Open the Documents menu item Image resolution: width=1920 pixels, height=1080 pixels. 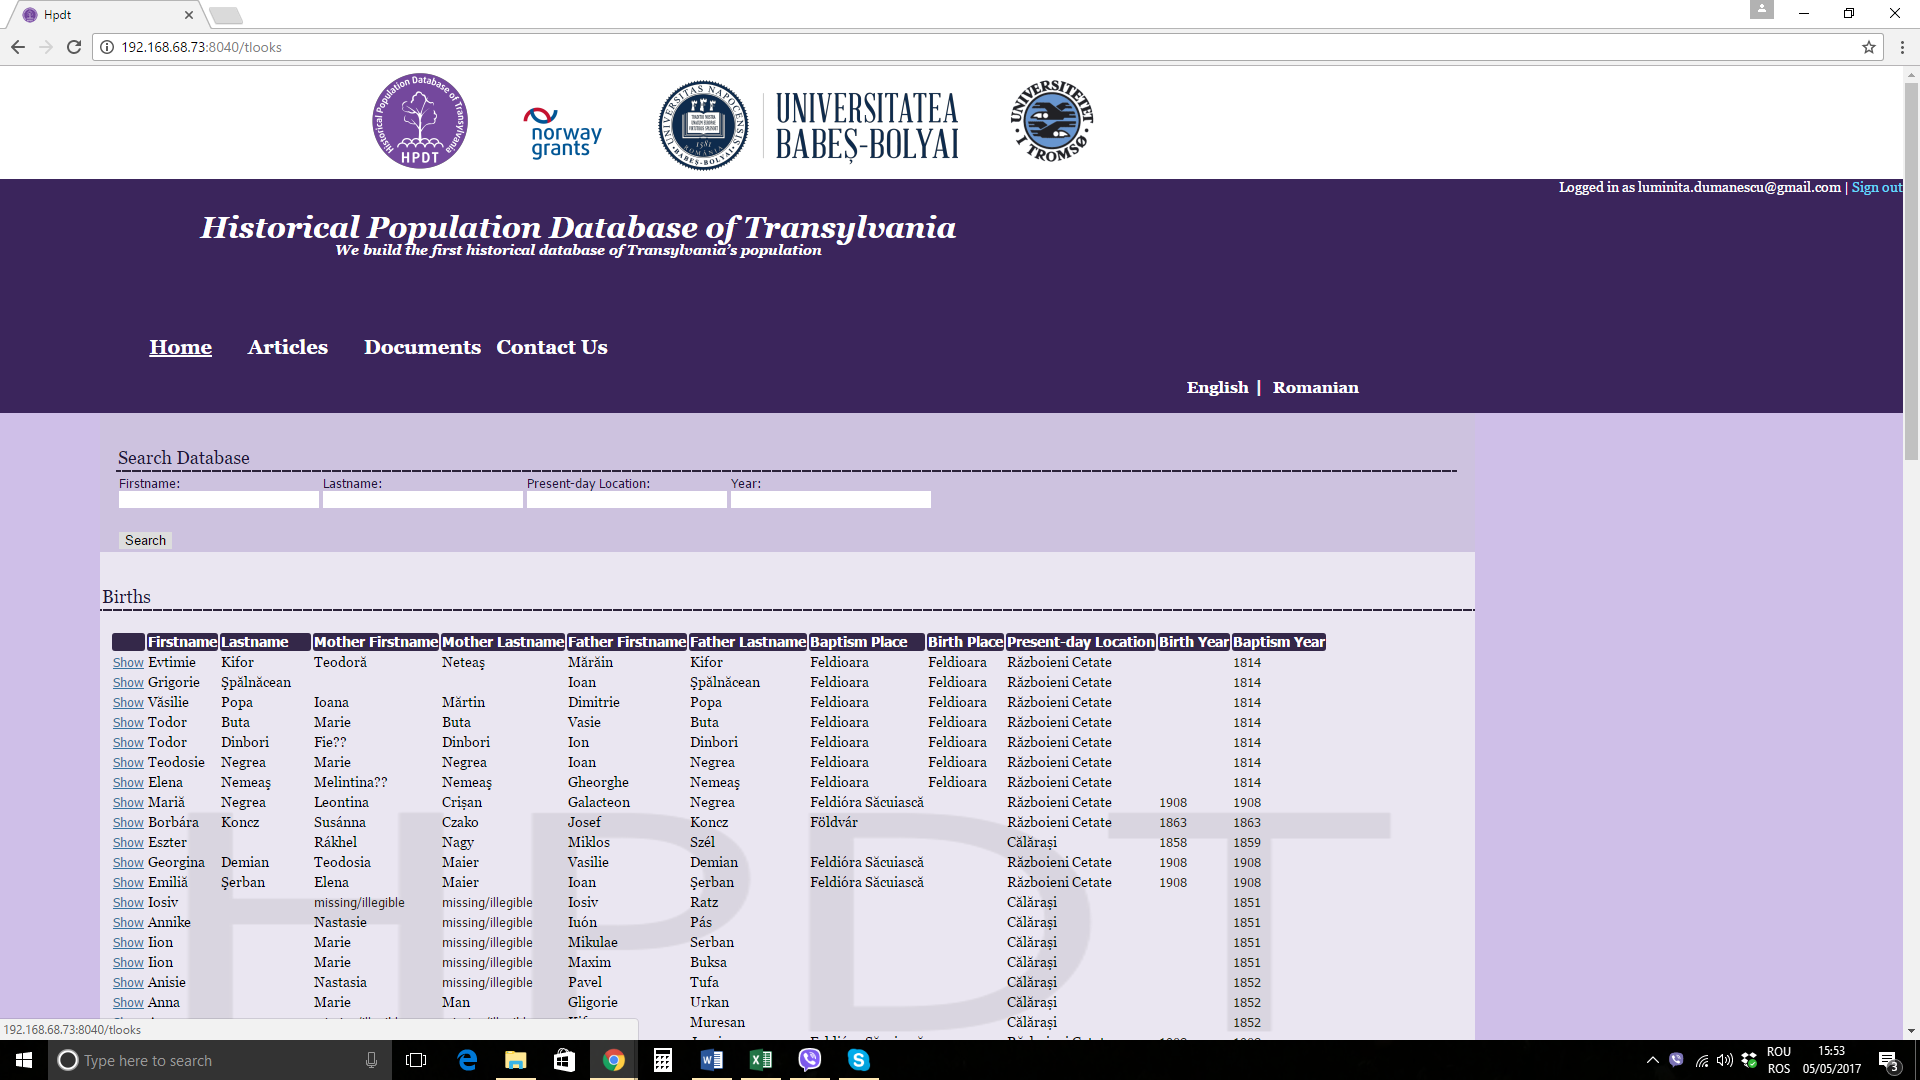click(422, 347)
